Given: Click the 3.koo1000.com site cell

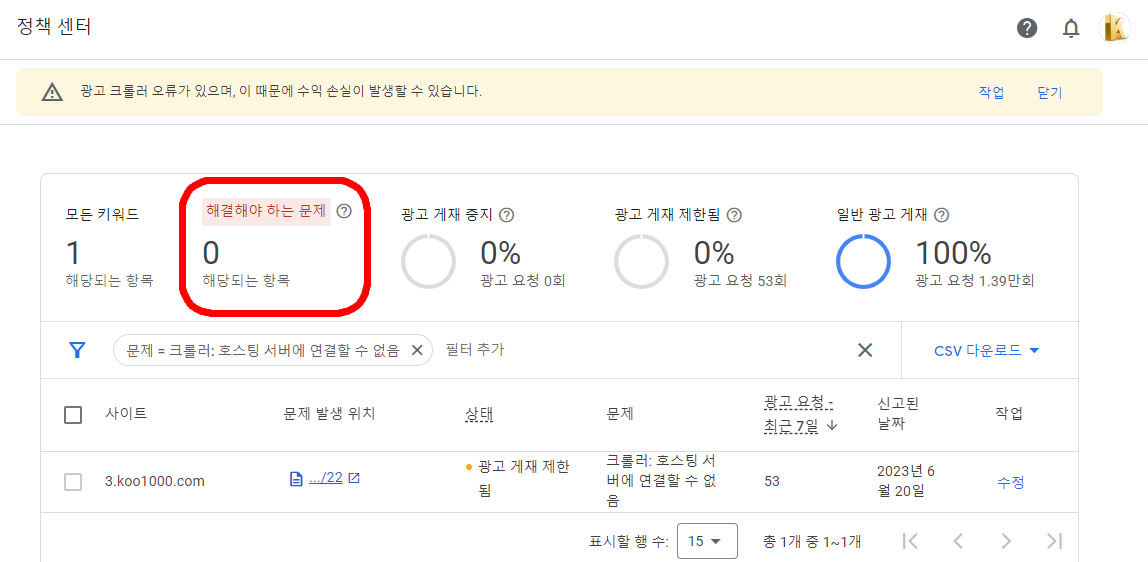Looking at the screenshot, I should (x=155, y=482).
